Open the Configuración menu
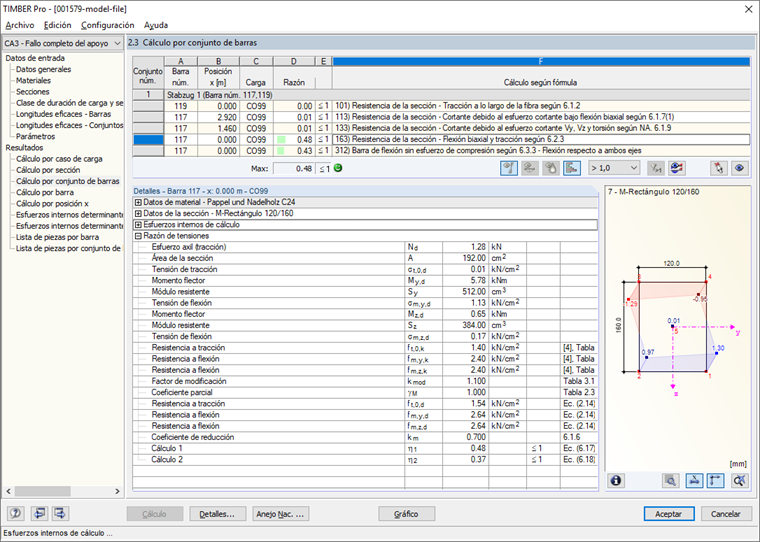The height and width of the screenshot is (542, 760). click(108, 25)
